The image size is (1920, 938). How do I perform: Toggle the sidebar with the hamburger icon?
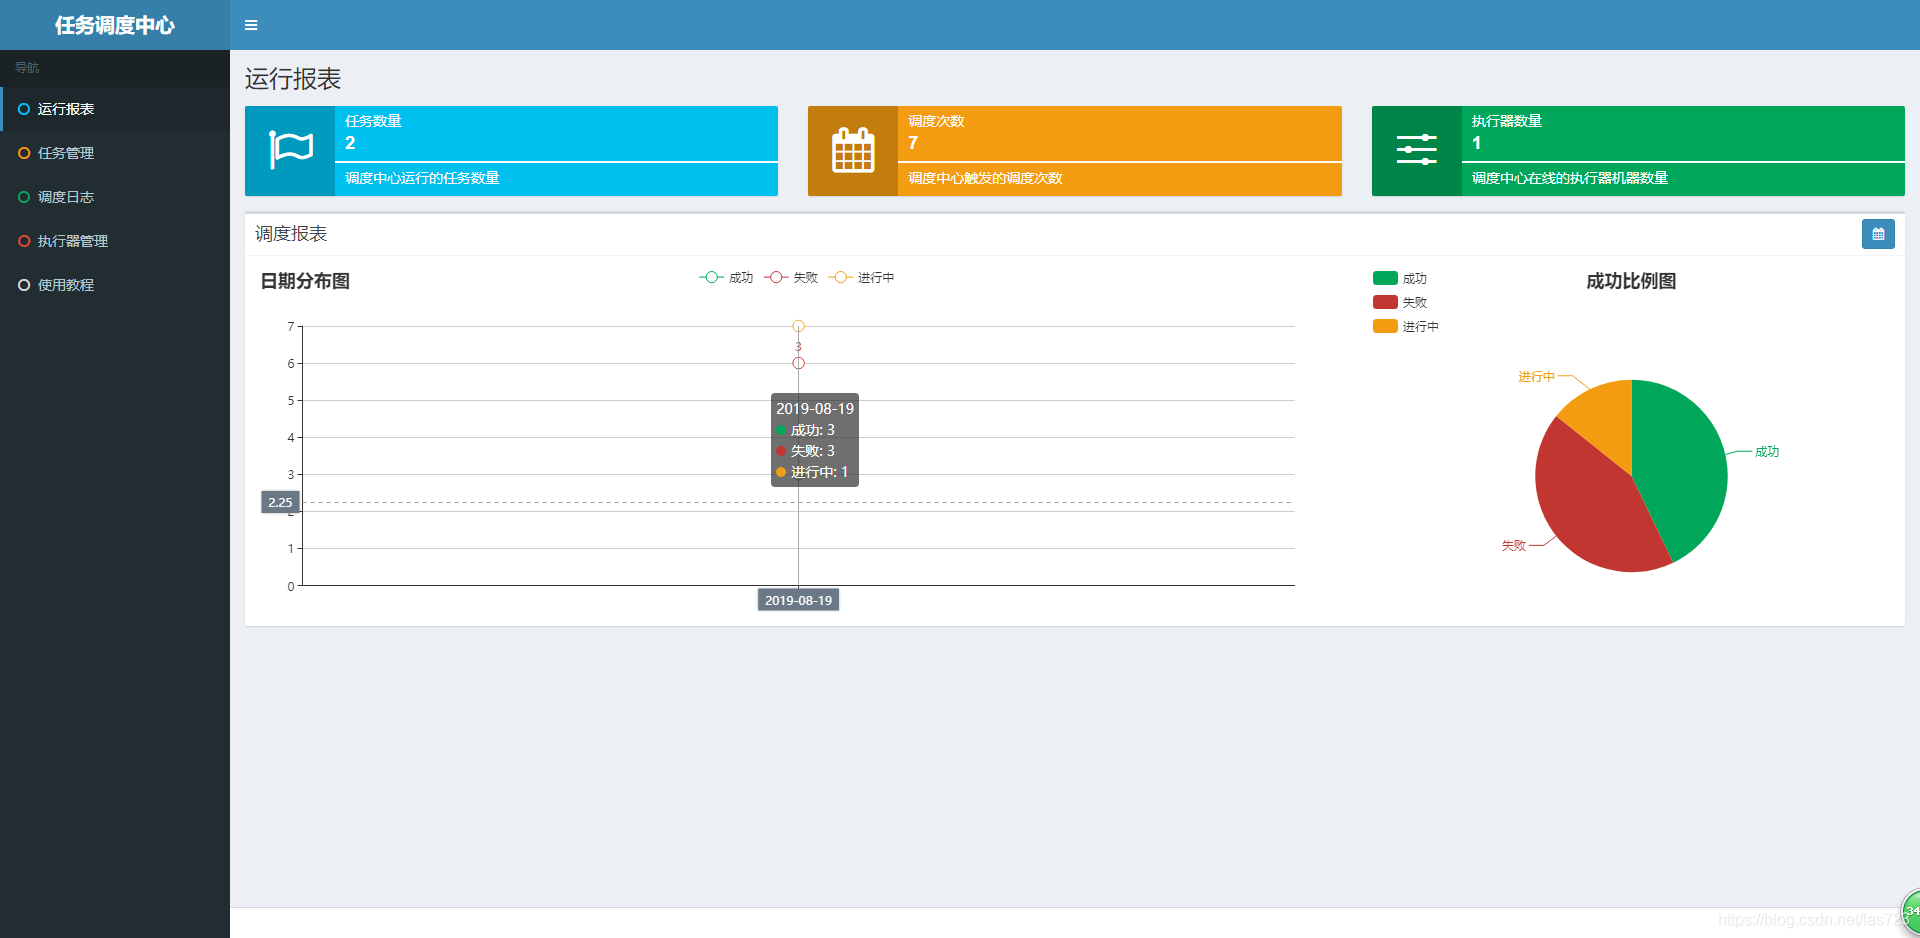[x=251, y=25]
